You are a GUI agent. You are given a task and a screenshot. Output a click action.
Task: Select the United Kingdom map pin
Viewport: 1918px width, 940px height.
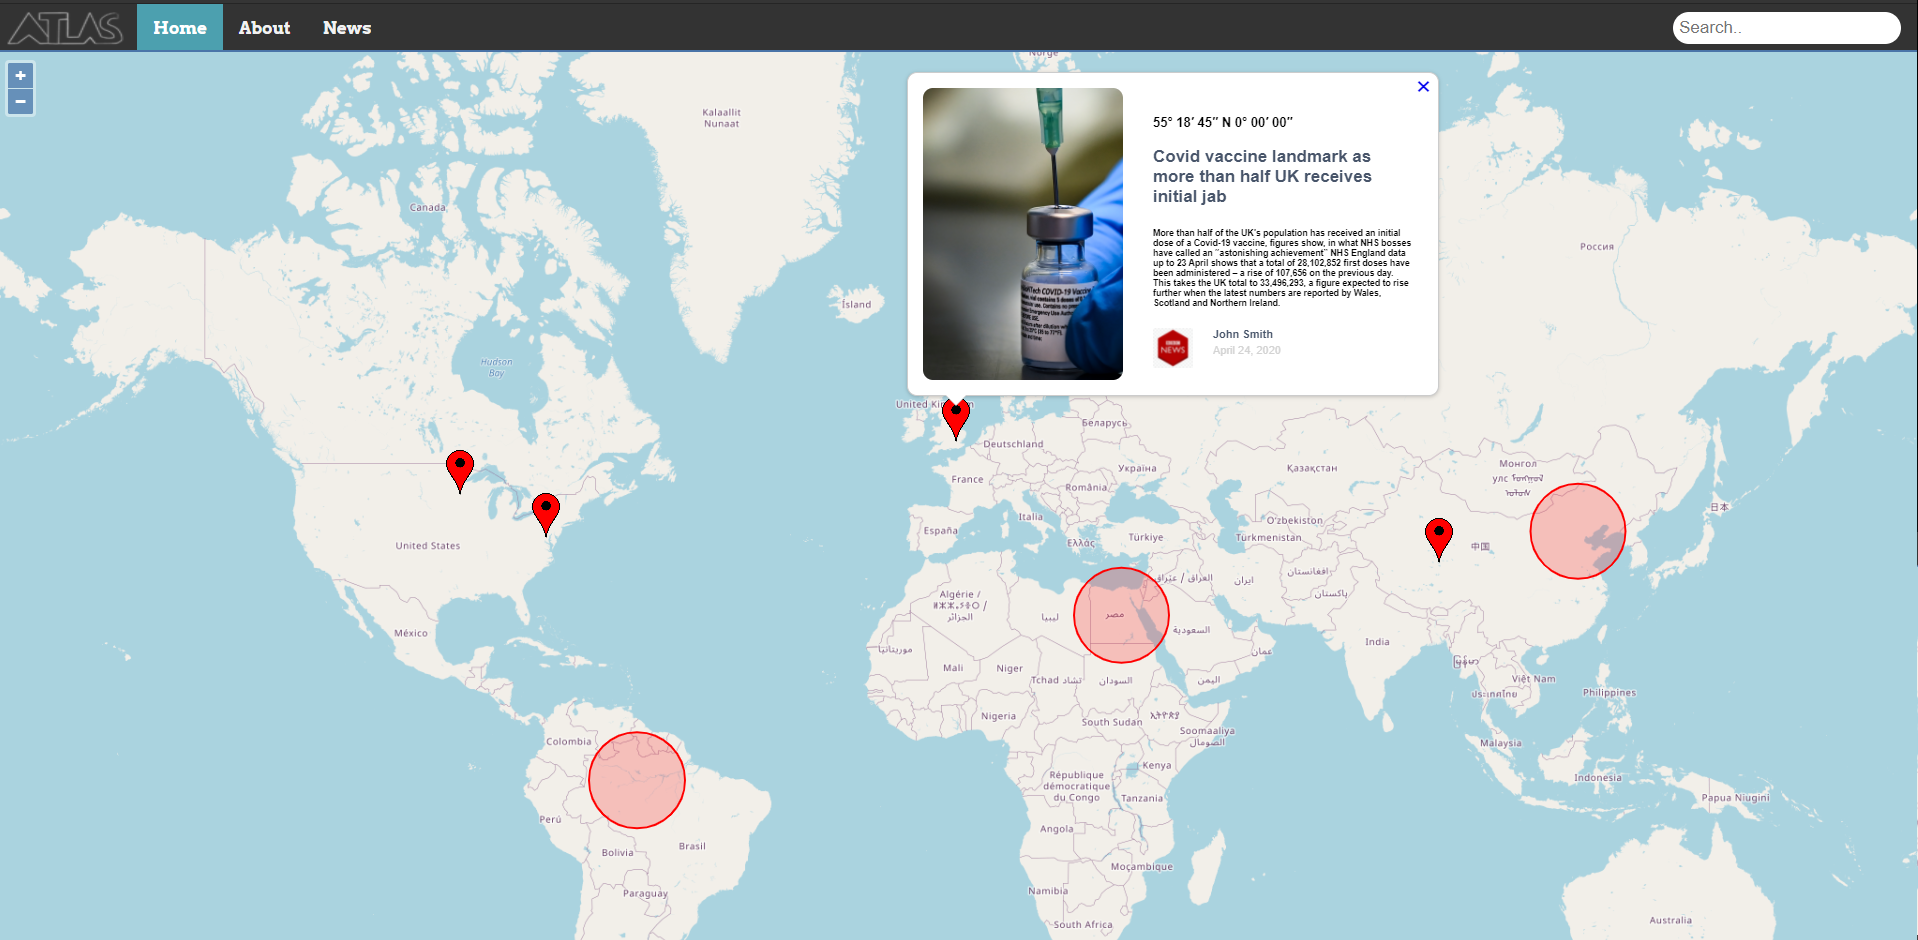click(x=956, y=418)
